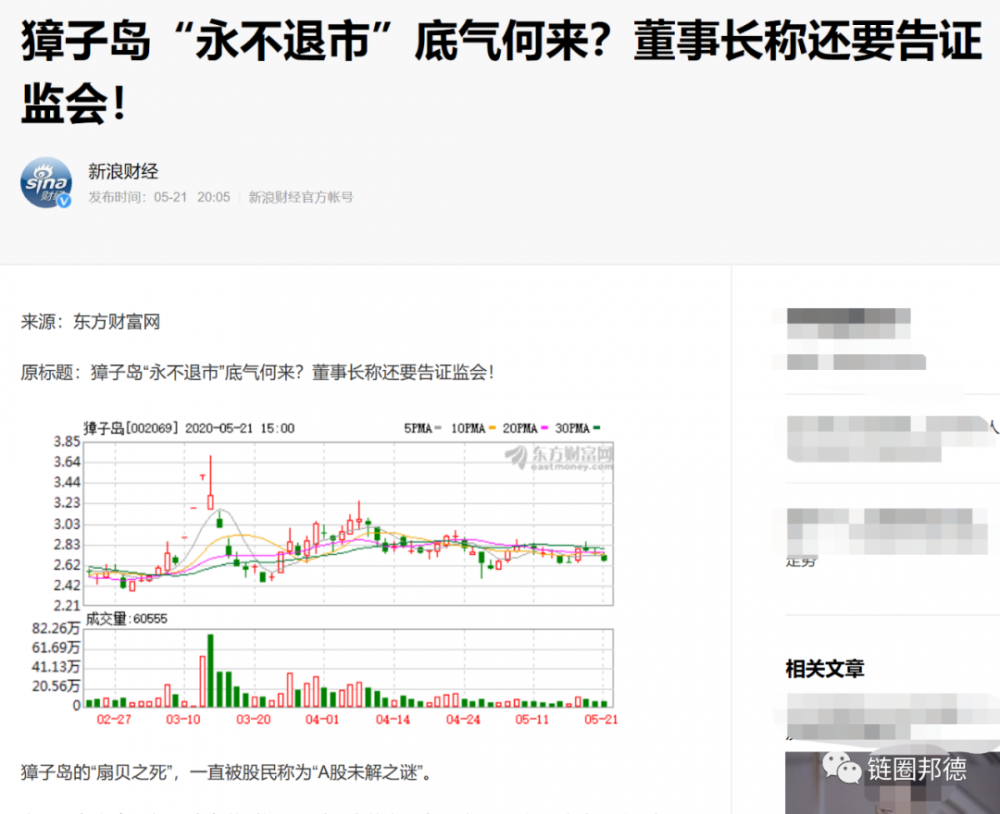Click the verified V badge on the avatar

pyautogui.click(x=62, y=202)
